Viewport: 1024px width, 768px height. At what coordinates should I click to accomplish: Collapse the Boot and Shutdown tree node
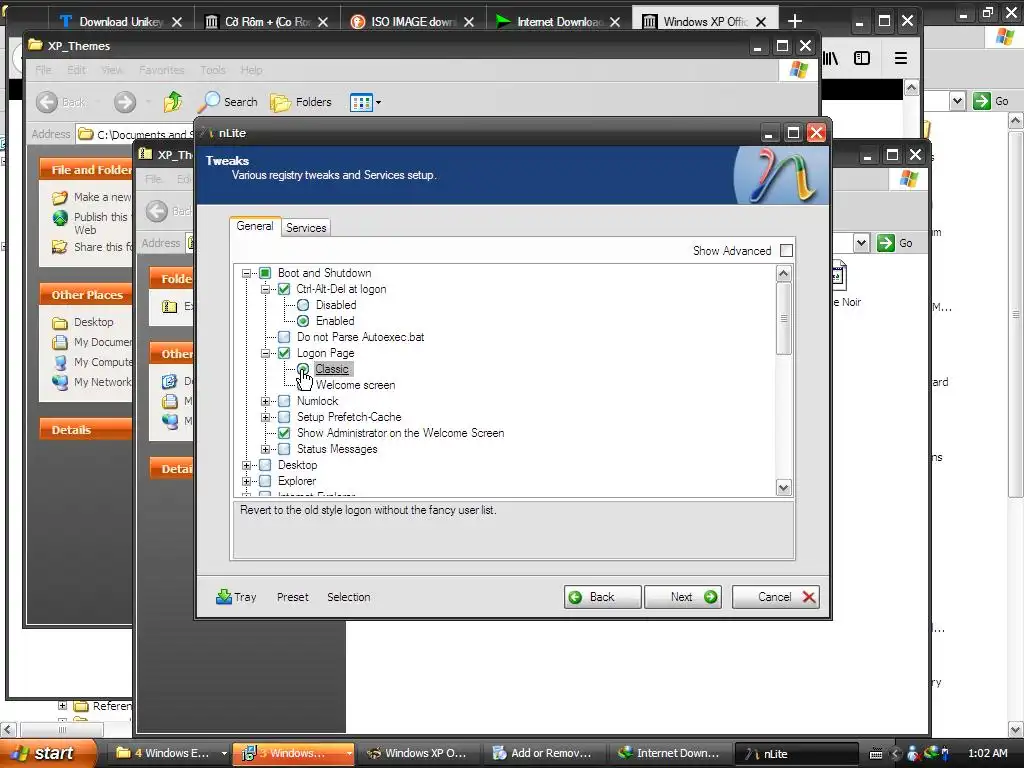point(246,273)
